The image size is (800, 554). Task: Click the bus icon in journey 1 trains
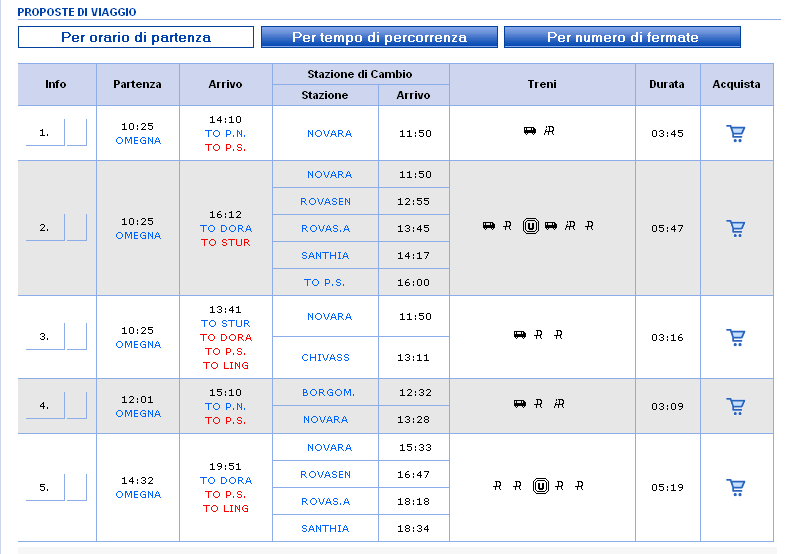point(530,131)
